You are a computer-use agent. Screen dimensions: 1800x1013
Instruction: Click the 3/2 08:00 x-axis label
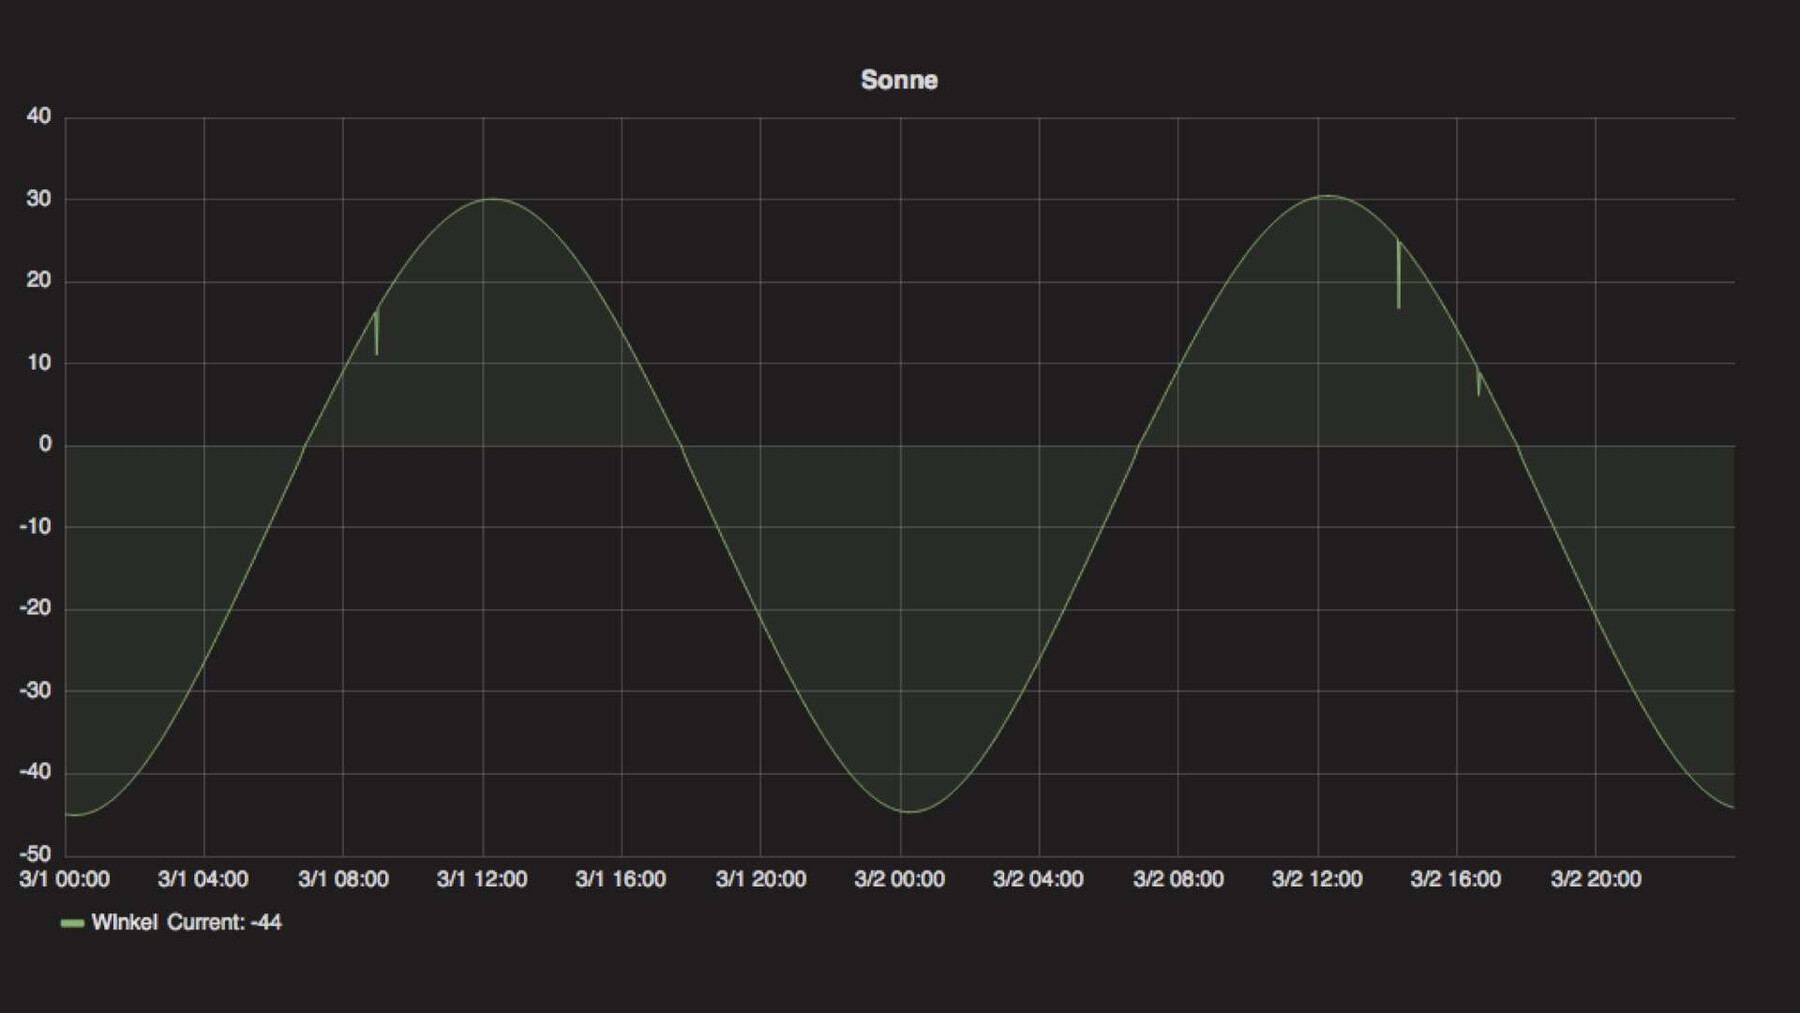click(x=1178, y=879)
